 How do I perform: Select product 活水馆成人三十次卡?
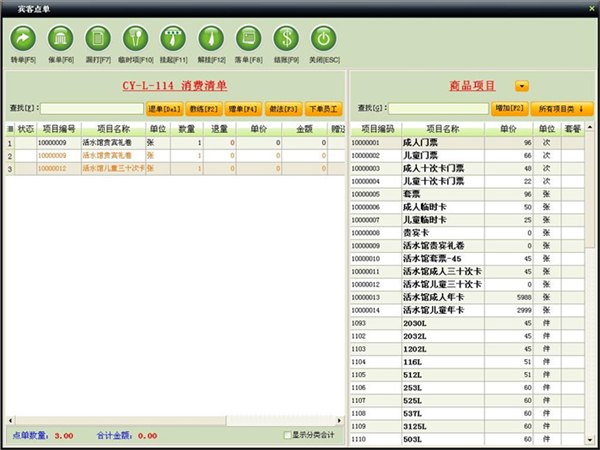467,272
